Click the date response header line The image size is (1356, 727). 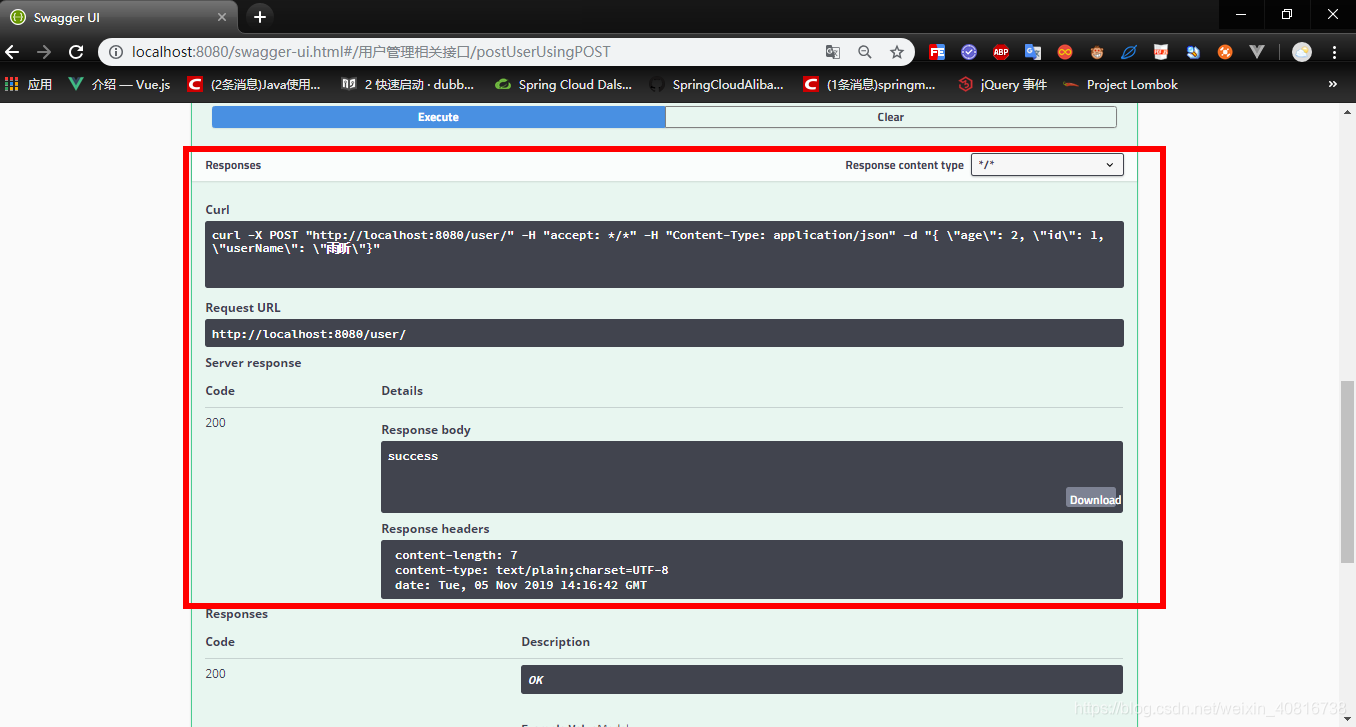[521, 585]
